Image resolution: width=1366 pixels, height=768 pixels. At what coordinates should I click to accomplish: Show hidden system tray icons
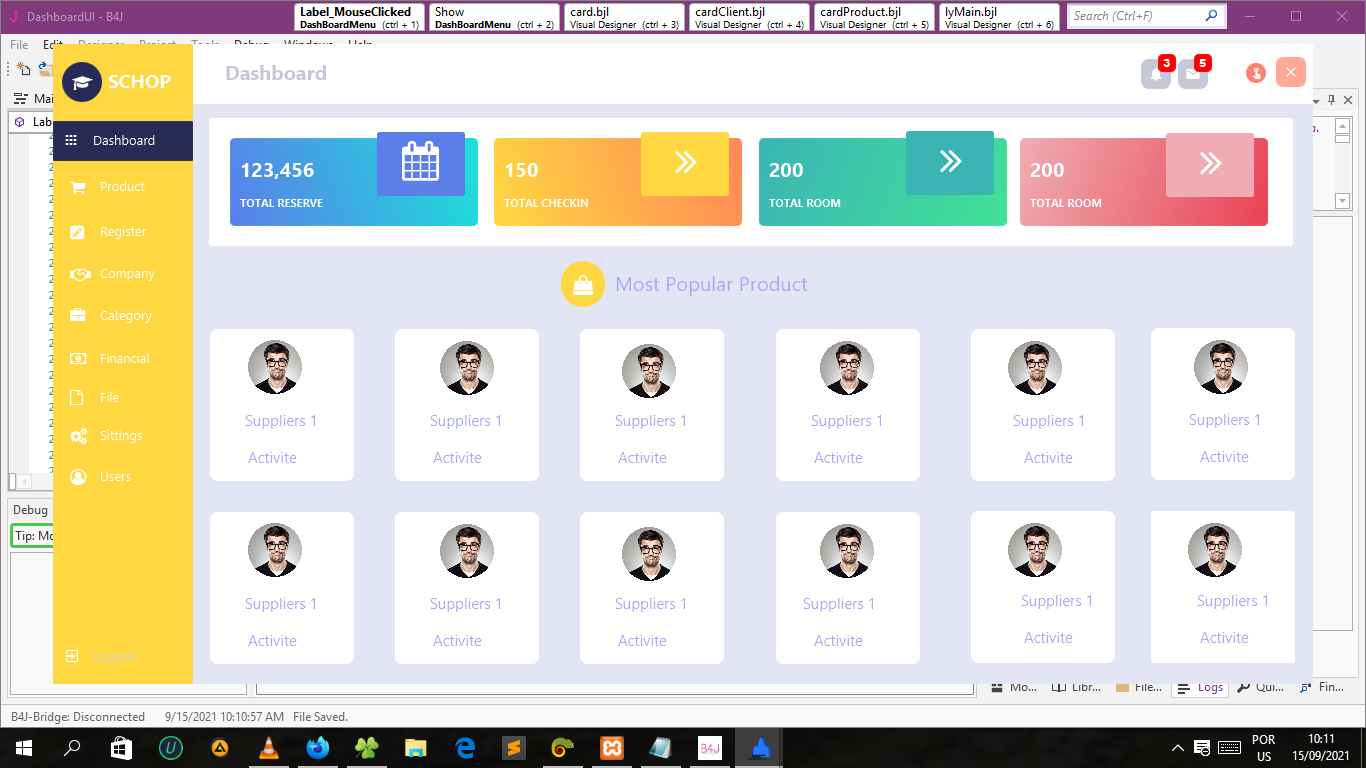click(x=1178, y=748)
